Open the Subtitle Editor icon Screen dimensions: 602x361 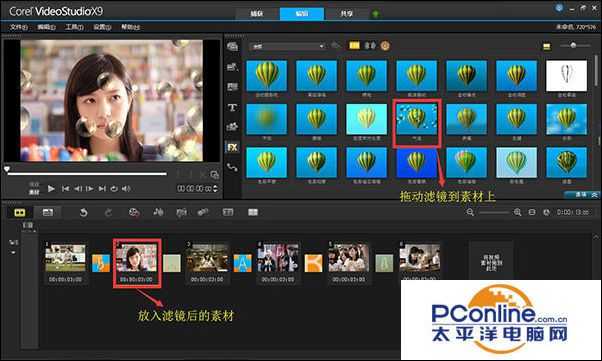(x=228, y=212)
